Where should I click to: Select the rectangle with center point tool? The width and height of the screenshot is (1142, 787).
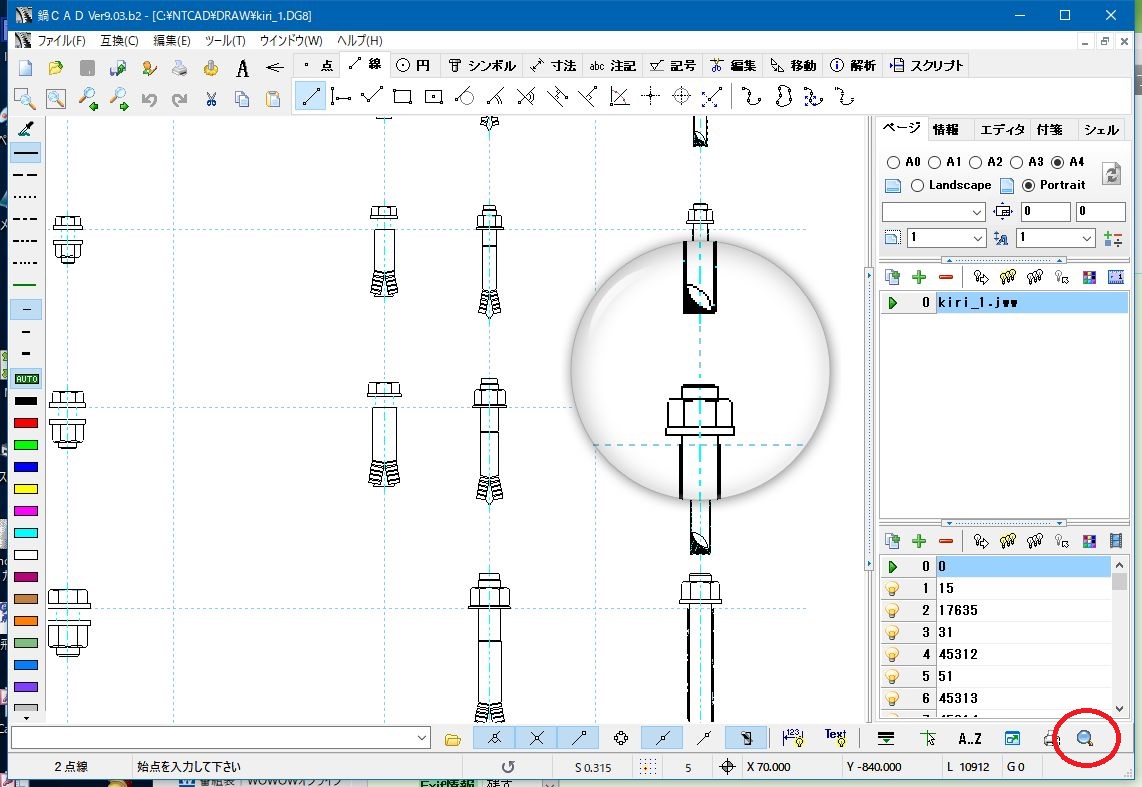433,96
